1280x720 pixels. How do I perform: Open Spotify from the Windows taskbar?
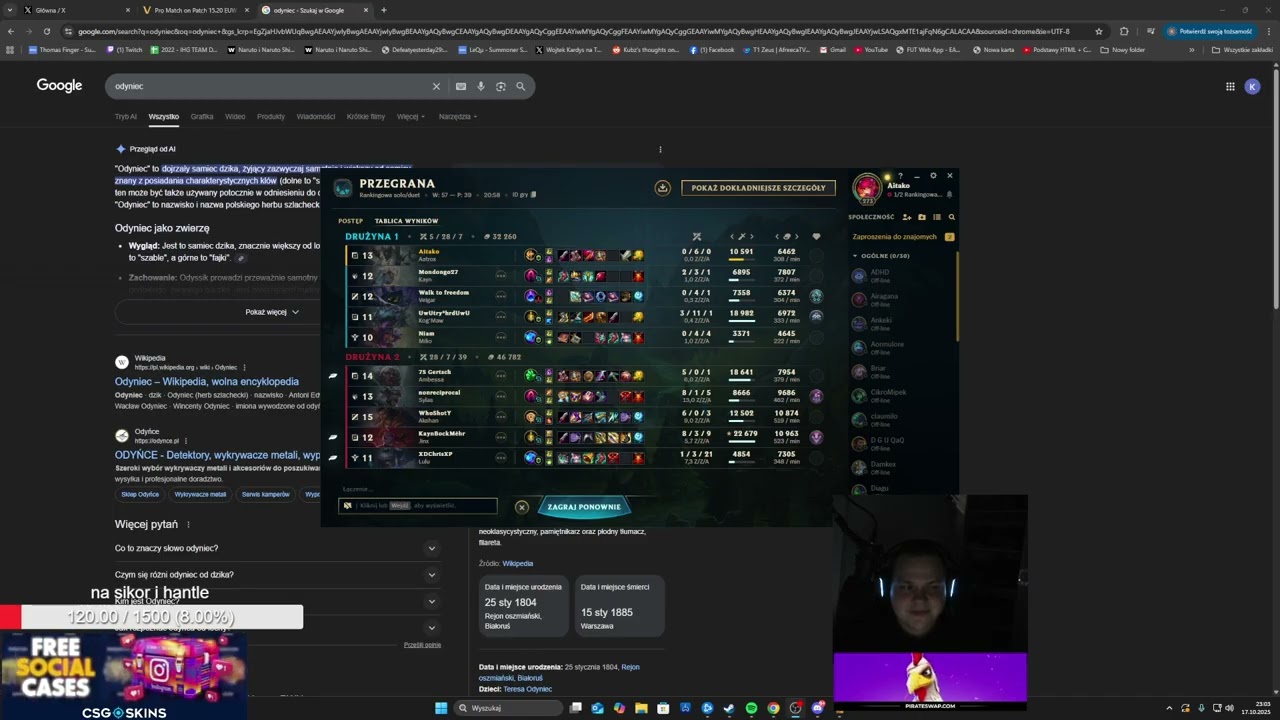point(751,708)
